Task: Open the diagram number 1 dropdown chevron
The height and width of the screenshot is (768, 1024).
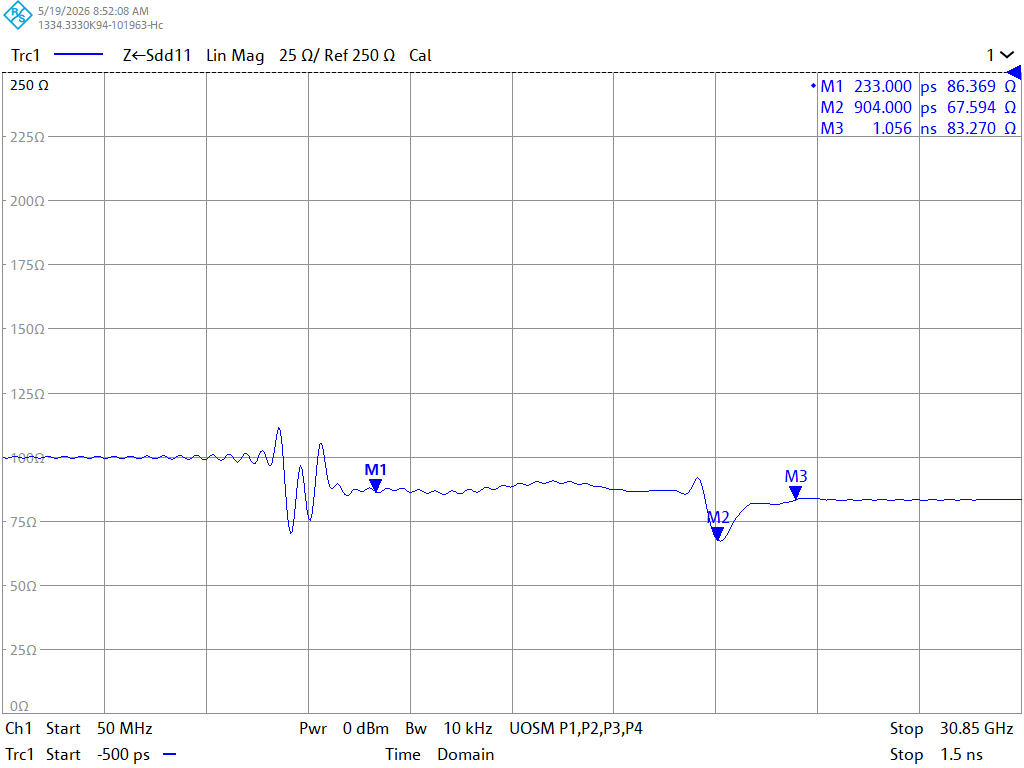Action: [1007, 56]
